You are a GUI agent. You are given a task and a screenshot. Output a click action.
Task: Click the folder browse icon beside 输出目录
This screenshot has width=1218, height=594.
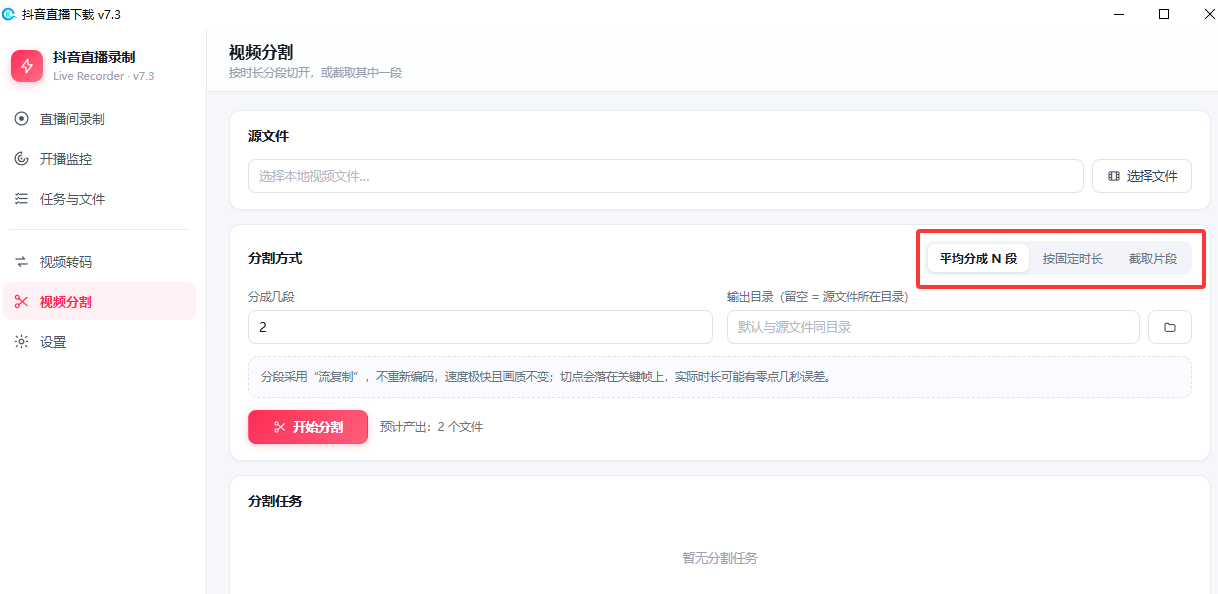tap(1169, 327)
